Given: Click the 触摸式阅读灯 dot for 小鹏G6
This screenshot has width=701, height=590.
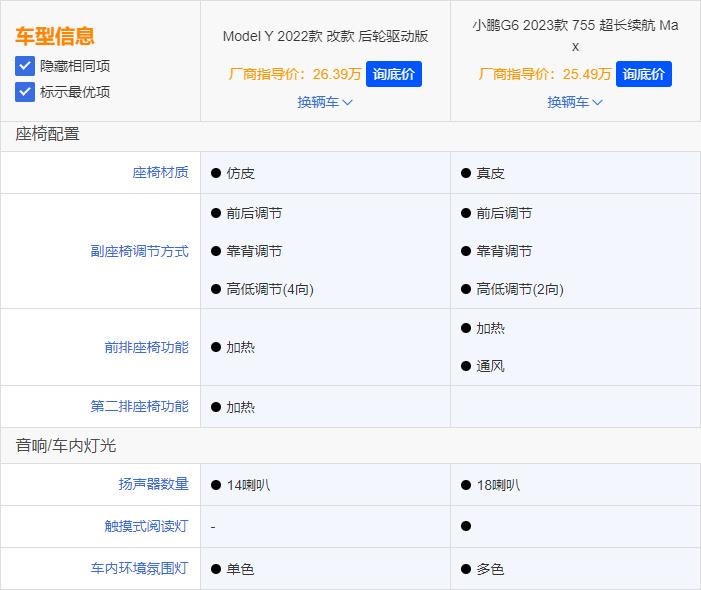Looking at the screenshot, I should pyautogui.click(x=466, y=526).
